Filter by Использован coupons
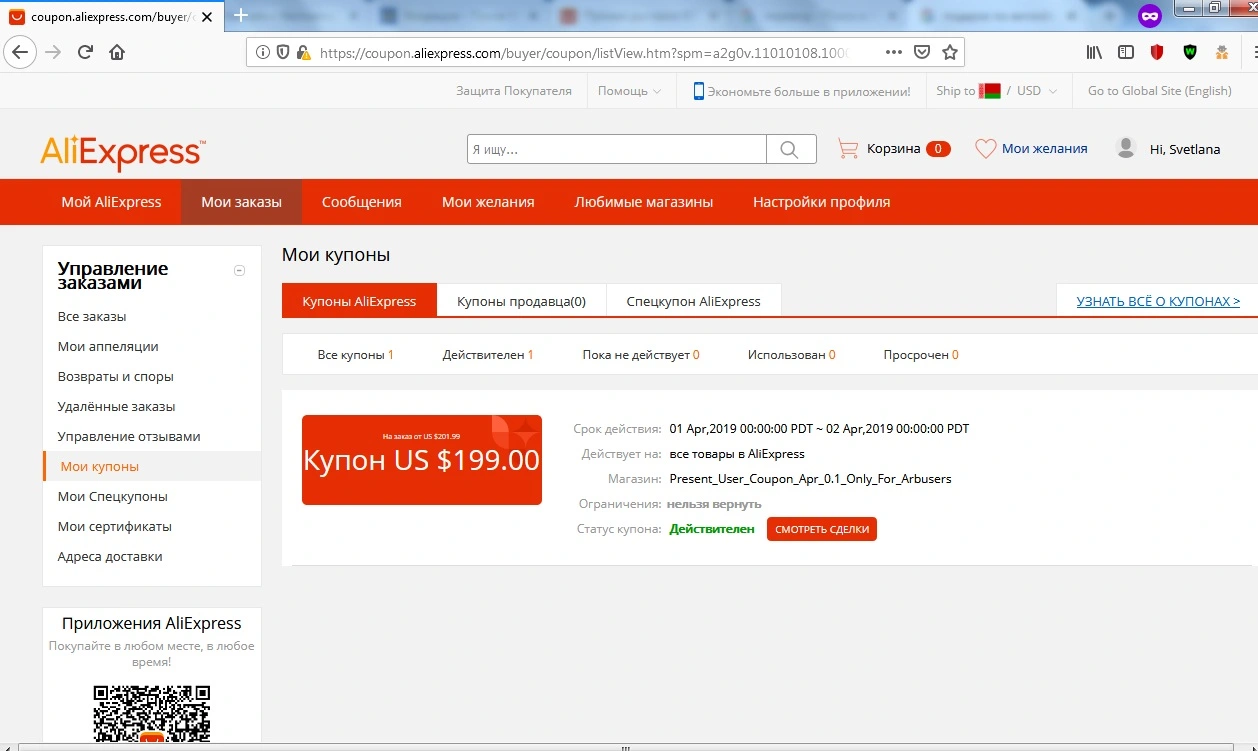1258x751 pixels. click(x=791, y=355)
